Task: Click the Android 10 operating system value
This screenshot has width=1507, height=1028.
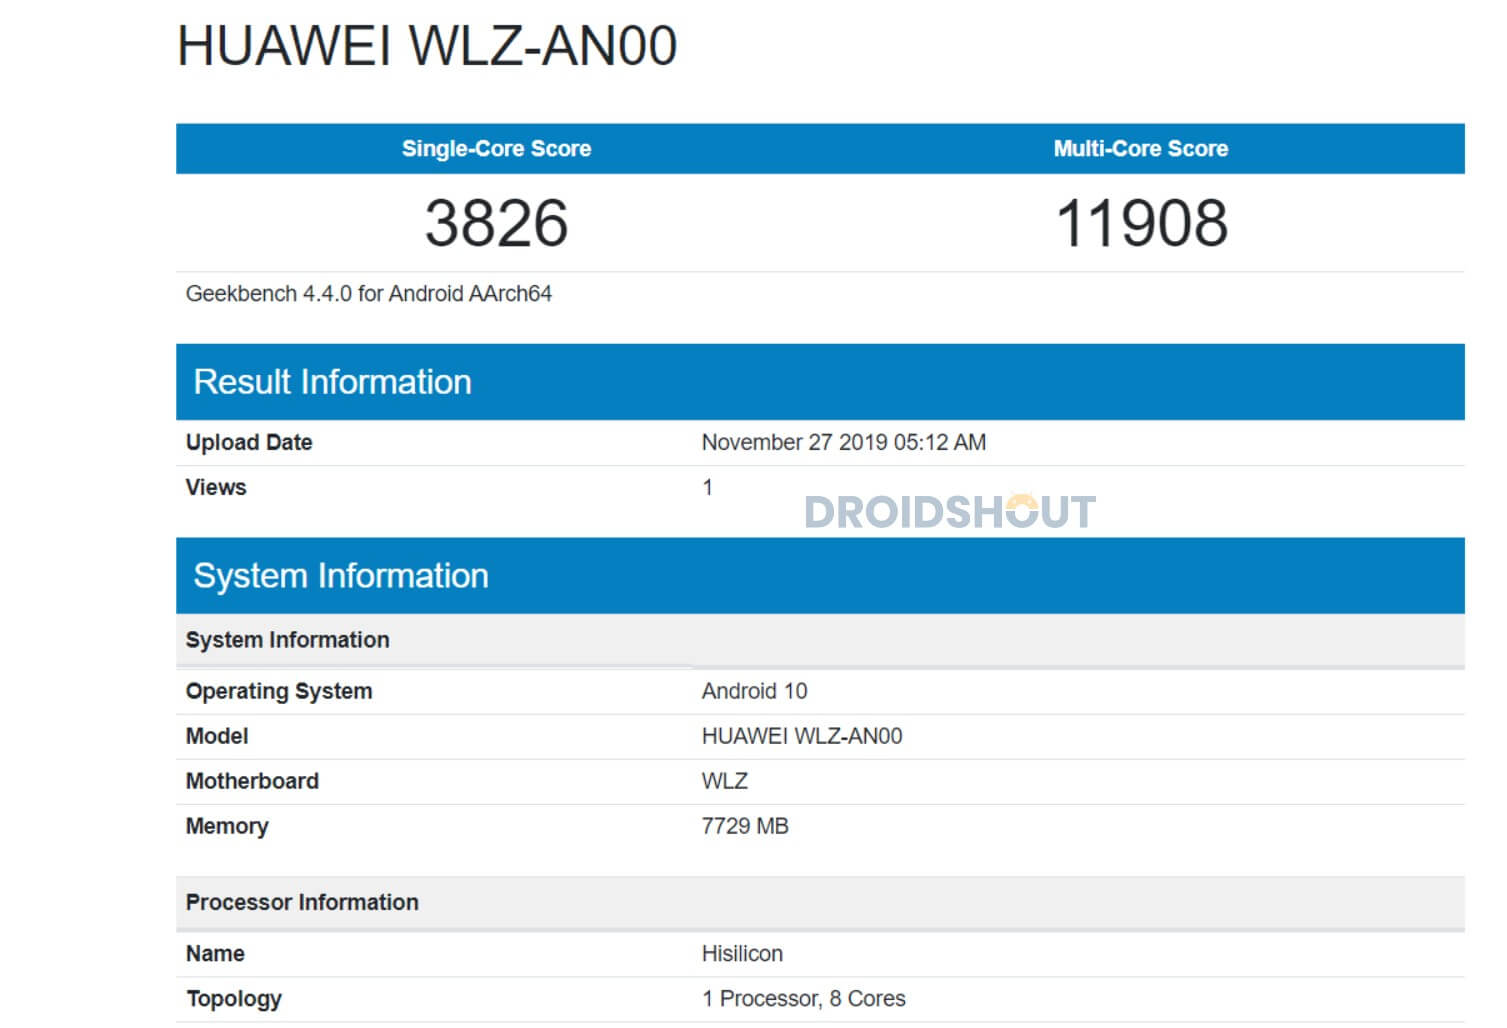Action: tap(754, 691)
